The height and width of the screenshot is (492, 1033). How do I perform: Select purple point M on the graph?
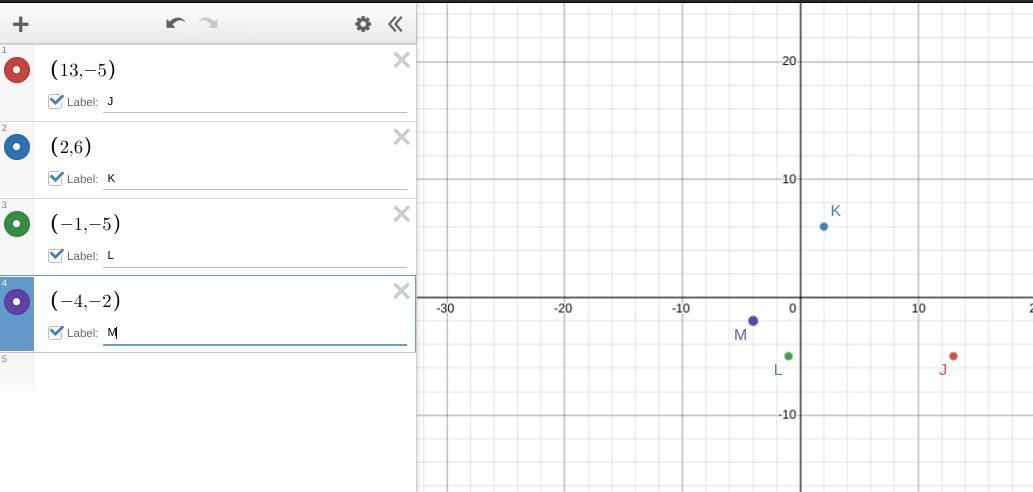753,321
